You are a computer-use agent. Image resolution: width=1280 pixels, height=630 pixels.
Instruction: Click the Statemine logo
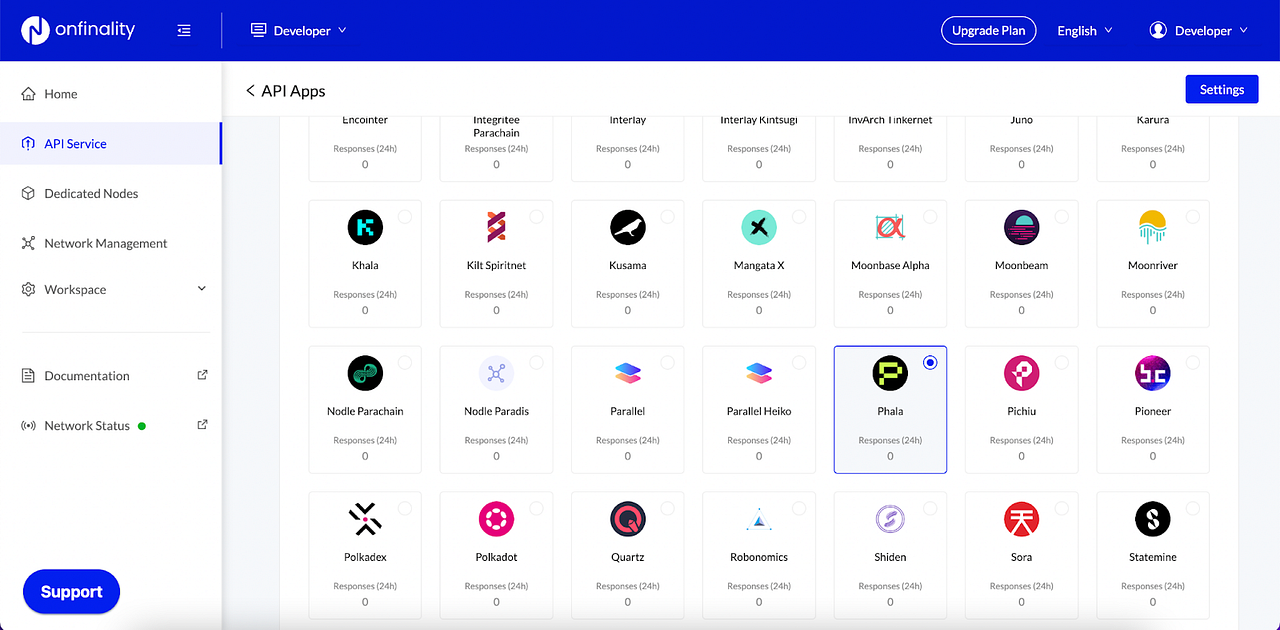tap(1153, 520)
